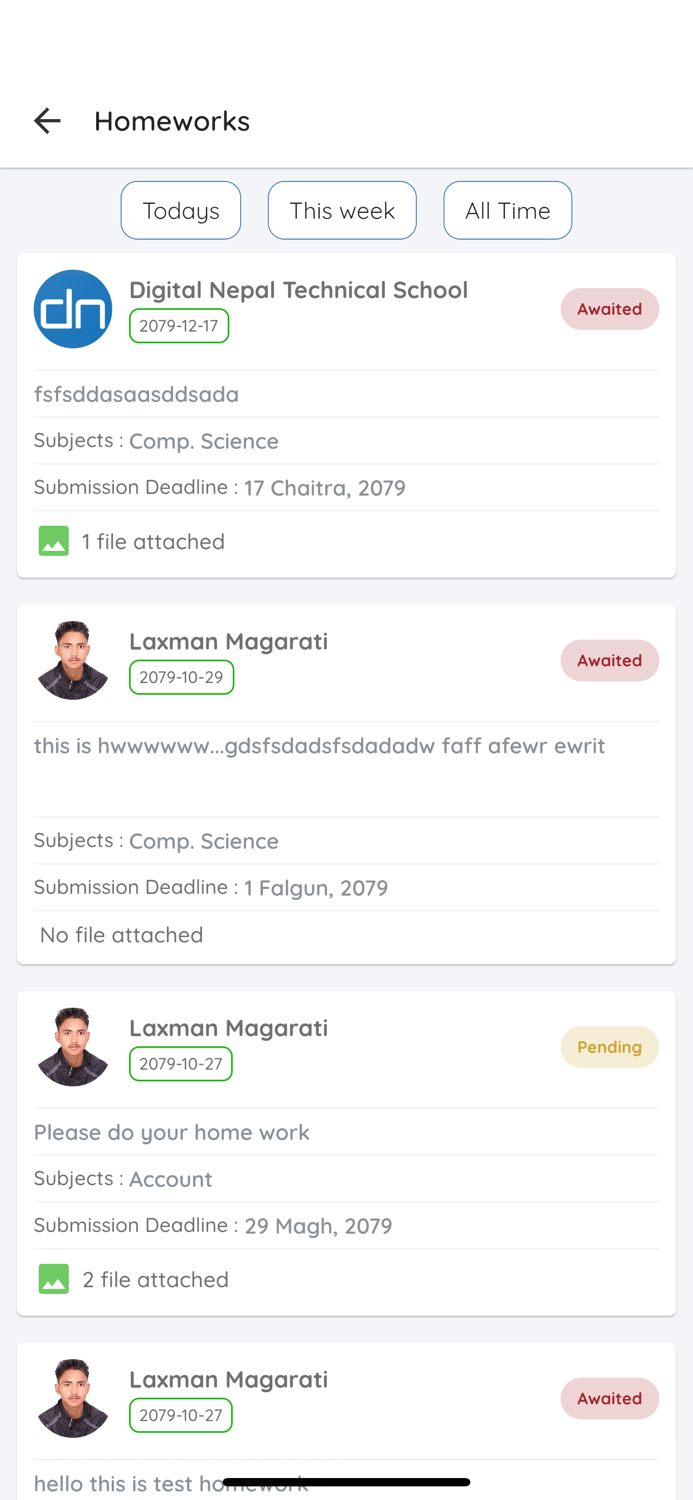Select the All Time filter
The width and height of the screenshot is (693, 1500).
click(x=507, y=210)
